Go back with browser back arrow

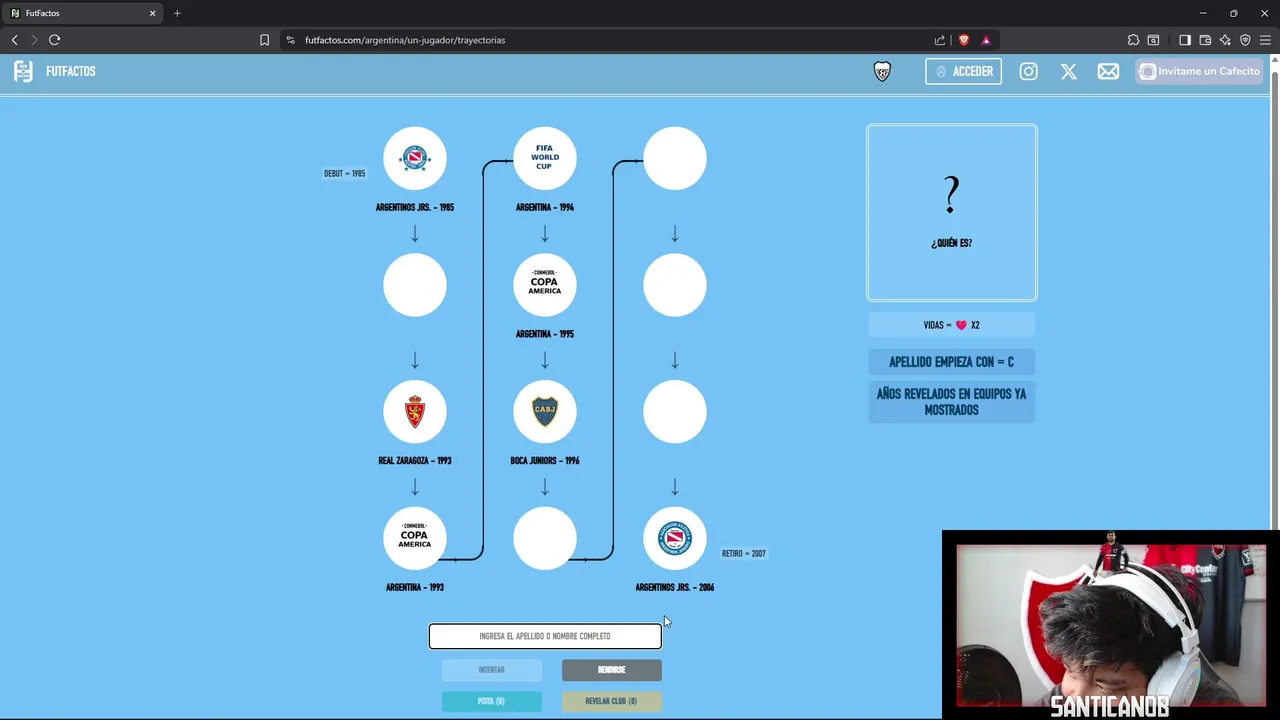coord(14,40)
